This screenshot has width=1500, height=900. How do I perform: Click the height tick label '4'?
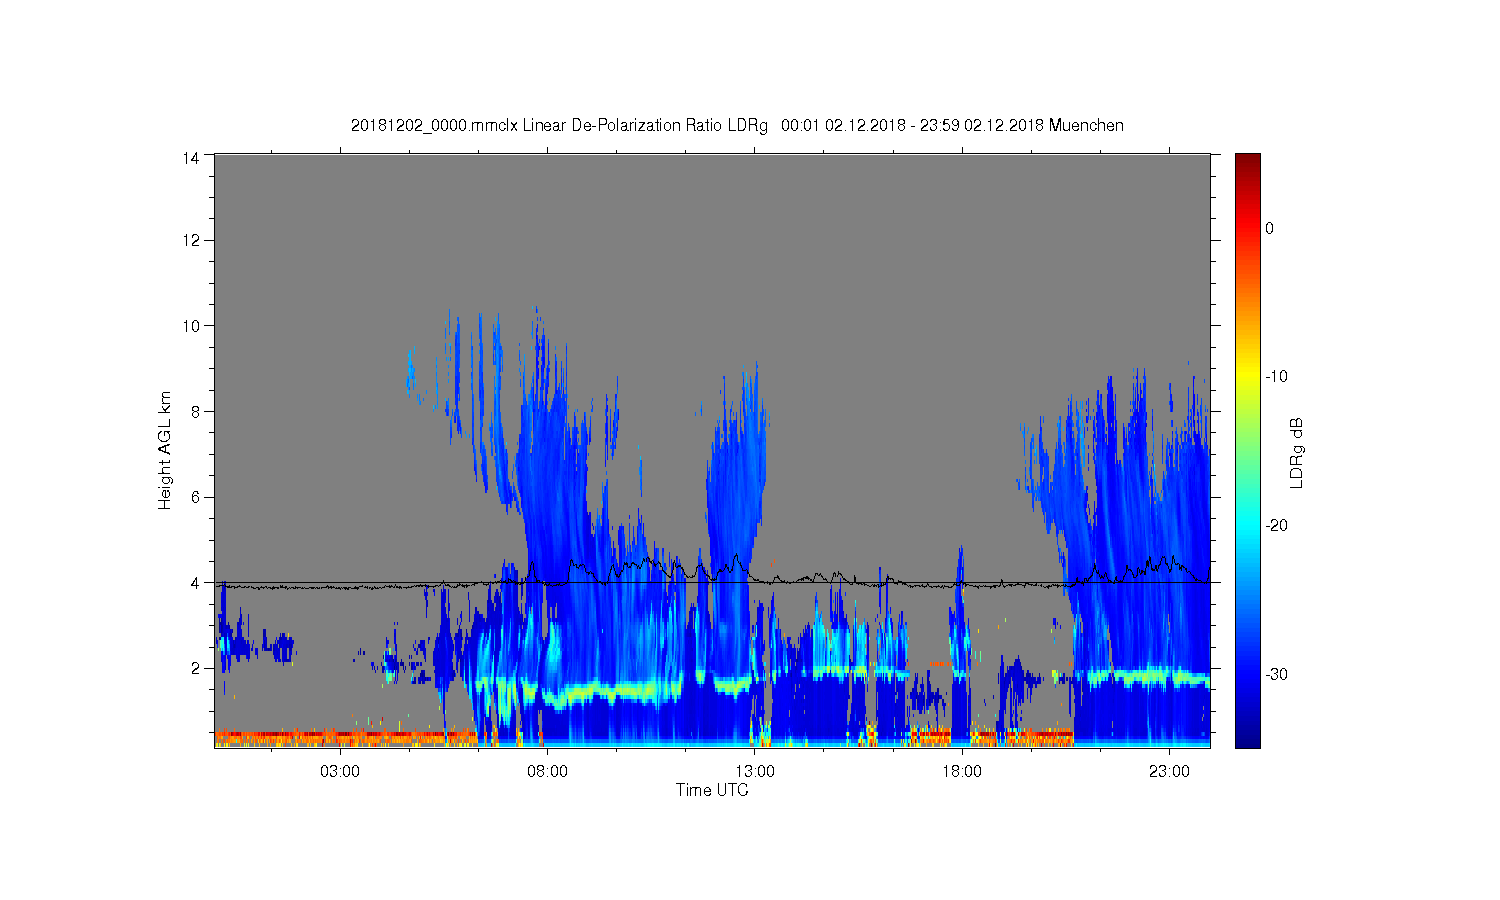click(196, 582)
